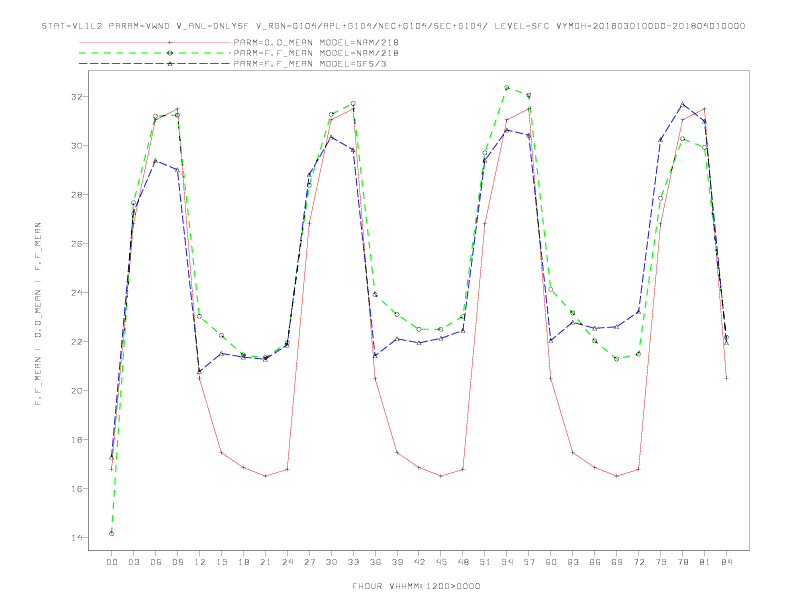Click x-axis forecast hour label 66
The width and height of the screenshot is (792, 612).
(x=595, y=562)
